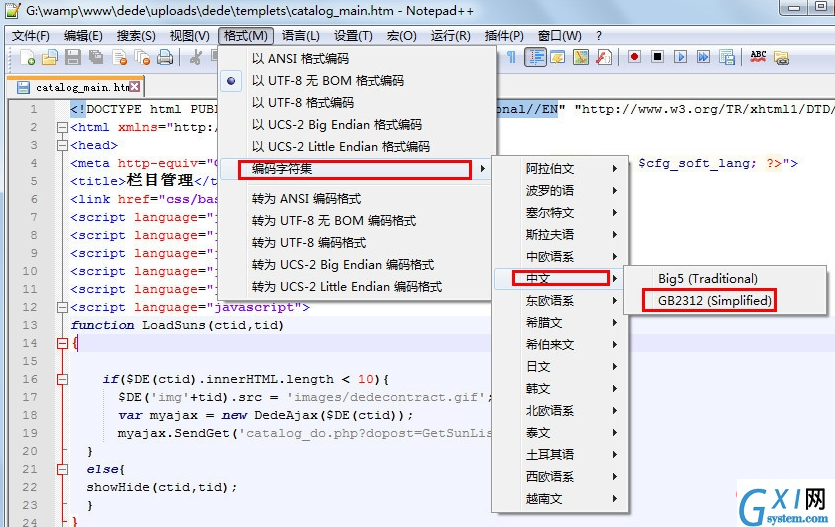This screenshot has width=835, height=527.
Task: Collapse the fold marker at line 2
Action: pos(62,127)
